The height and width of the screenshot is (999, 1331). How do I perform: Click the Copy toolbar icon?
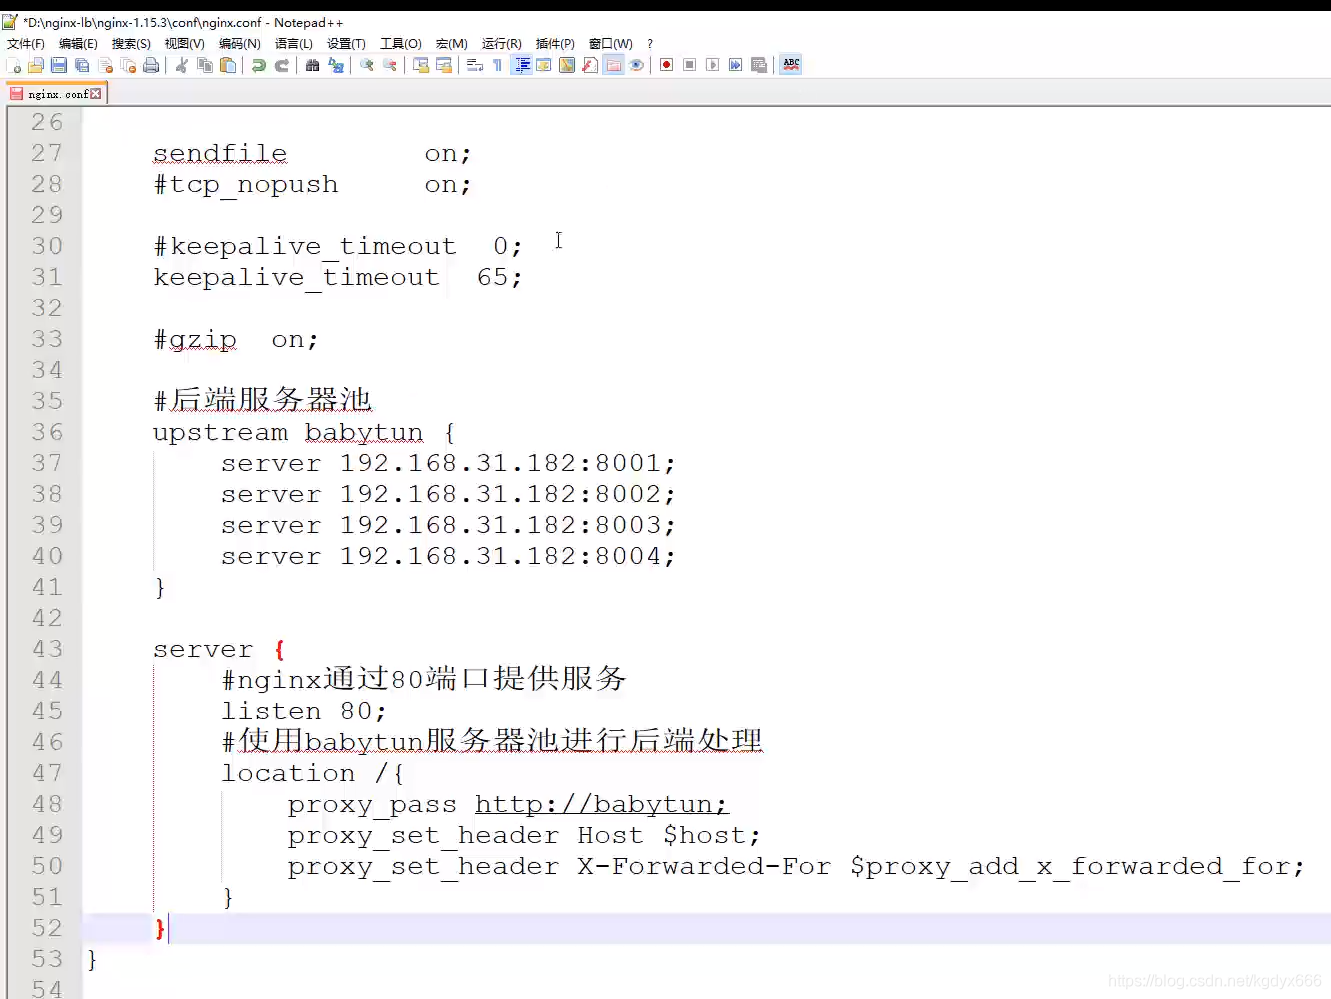205,65
